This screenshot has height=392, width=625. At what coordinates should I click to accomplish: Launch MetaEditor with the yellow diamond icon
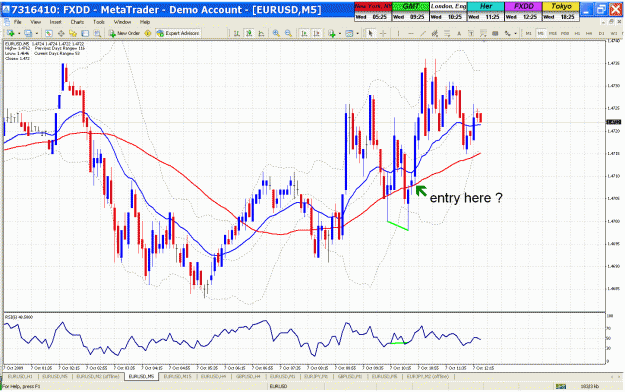coord(147,33)
